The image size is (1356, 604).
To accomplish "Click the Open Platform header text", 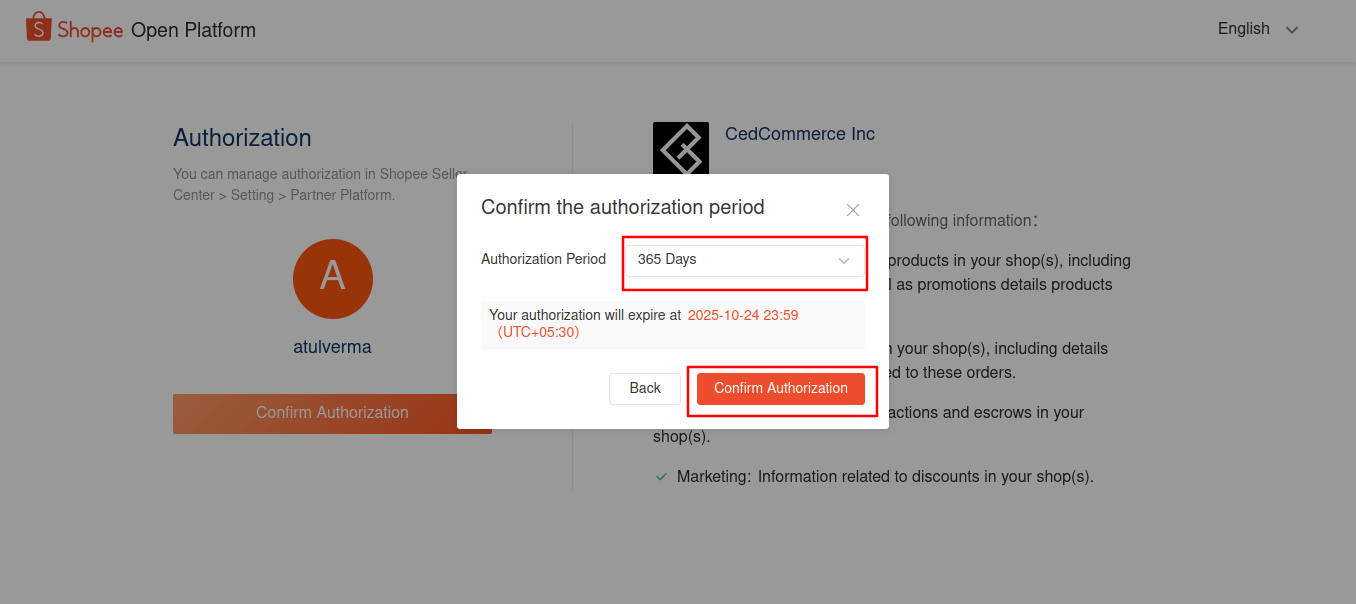I will click(x=193, y=30).
